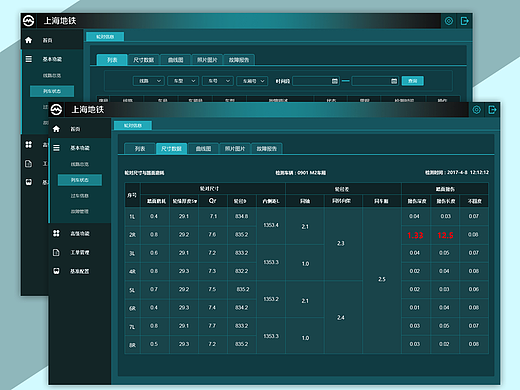Viewport: 520px width, 390px height.
Task: Switch to 列表 tab in front window
Action: (140, 149)
